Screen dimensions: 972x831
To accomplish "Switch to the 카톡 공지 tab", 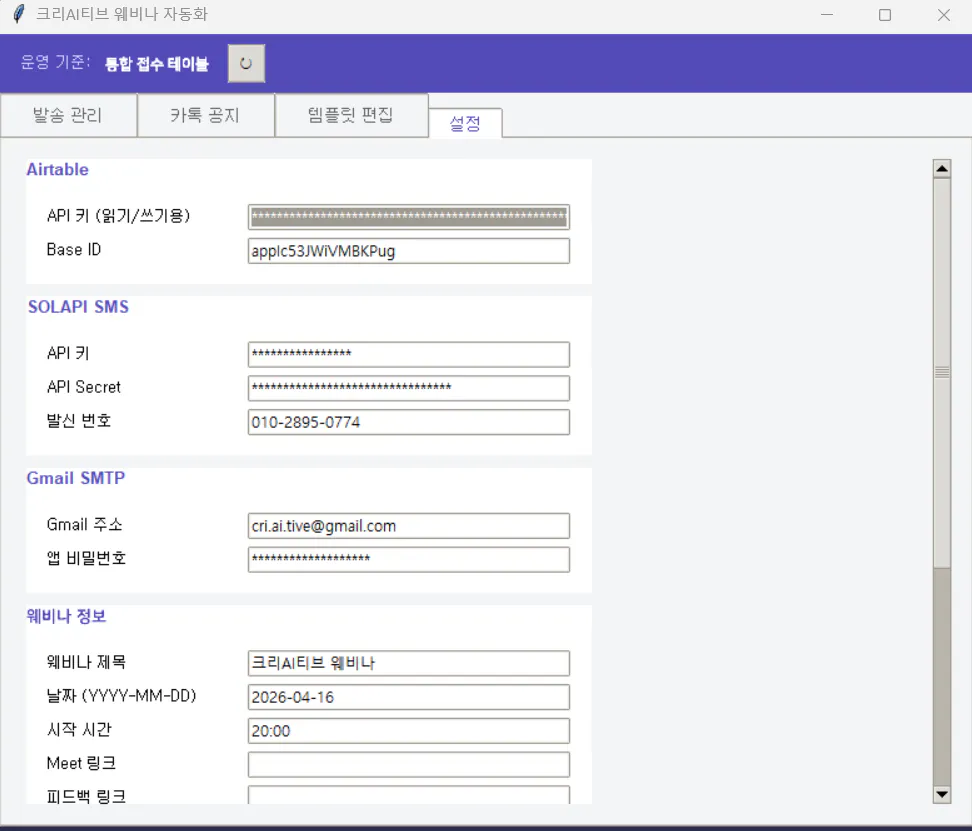I will pos(206,115).
